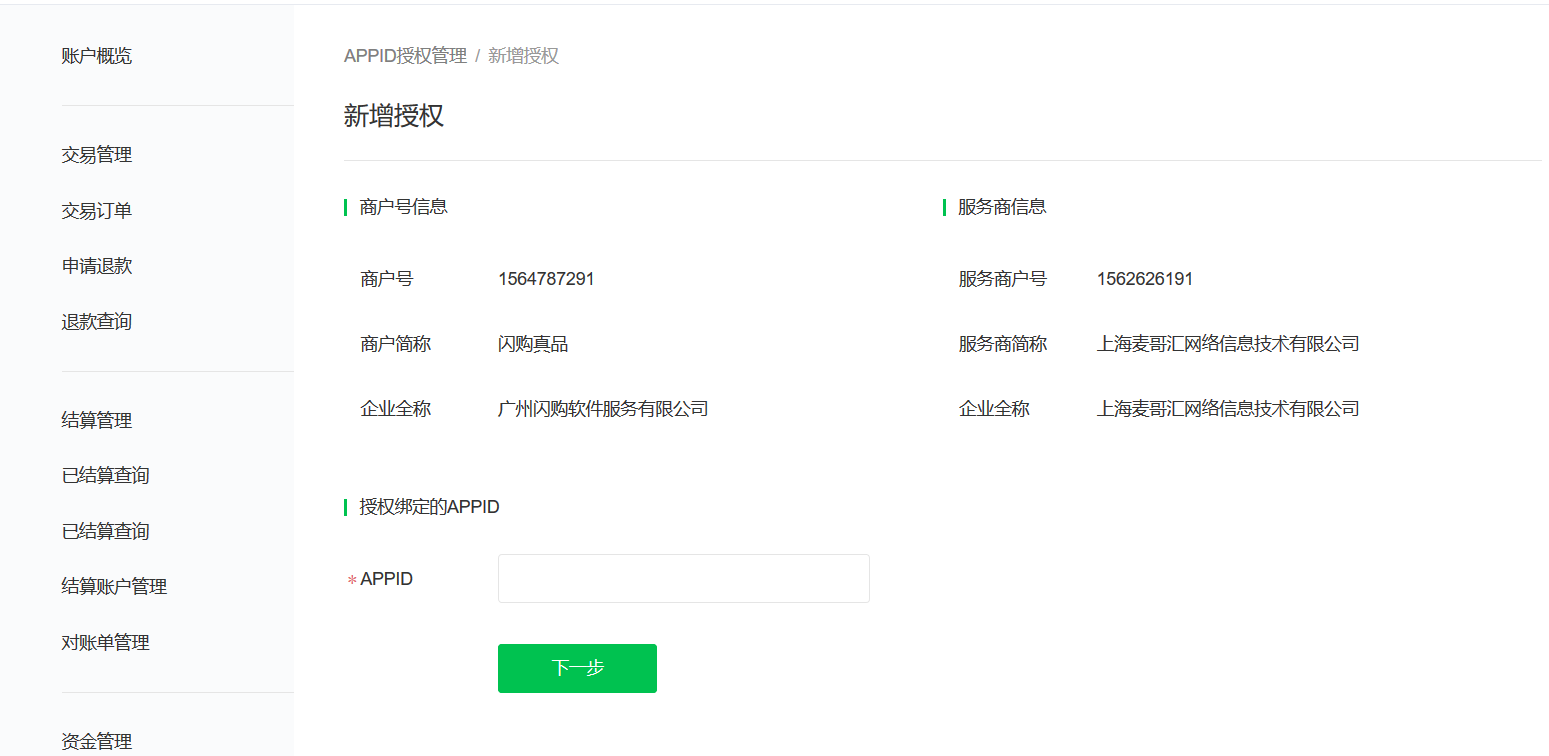Viewport: 1549px width, 756px height.
Task: Focus the APPID input field
Action: click(684, 579)
